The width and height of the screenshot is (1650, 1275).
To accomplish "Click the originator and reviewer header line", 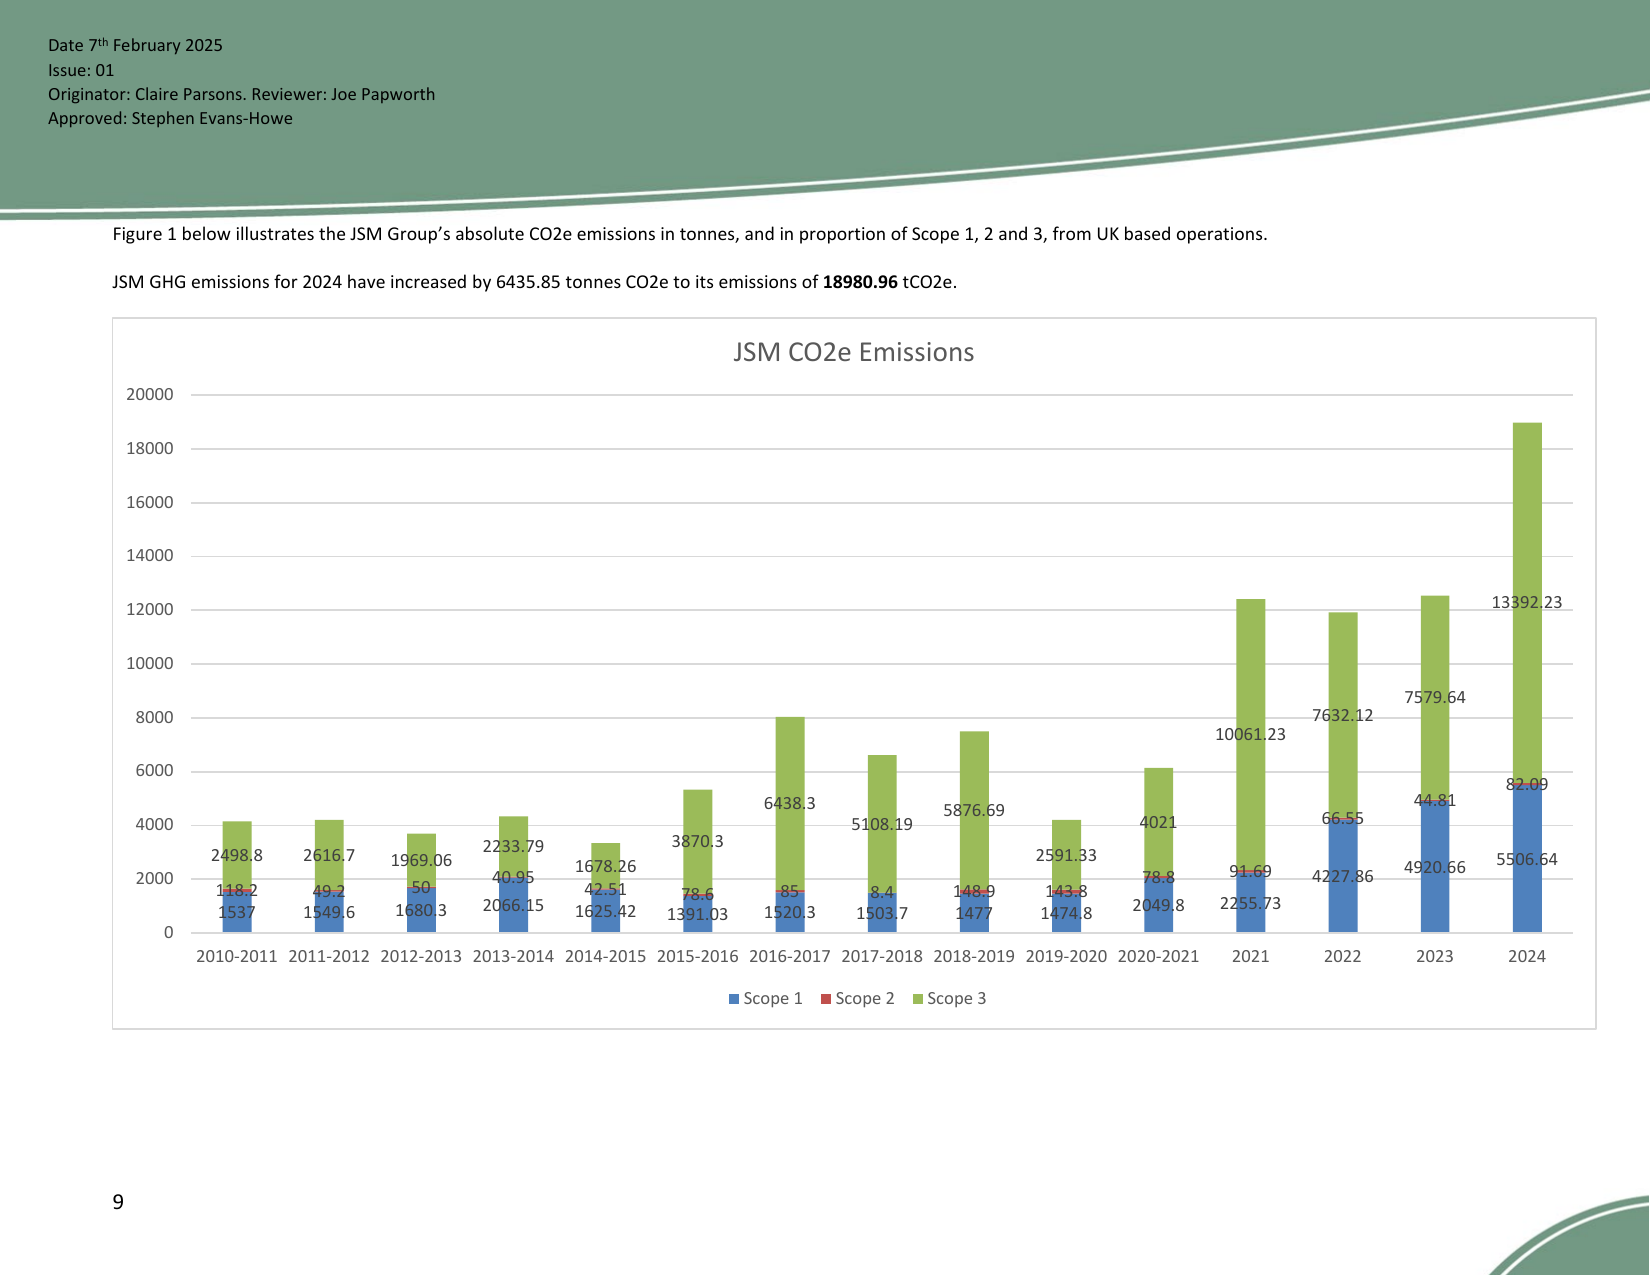I will (241, 94).
